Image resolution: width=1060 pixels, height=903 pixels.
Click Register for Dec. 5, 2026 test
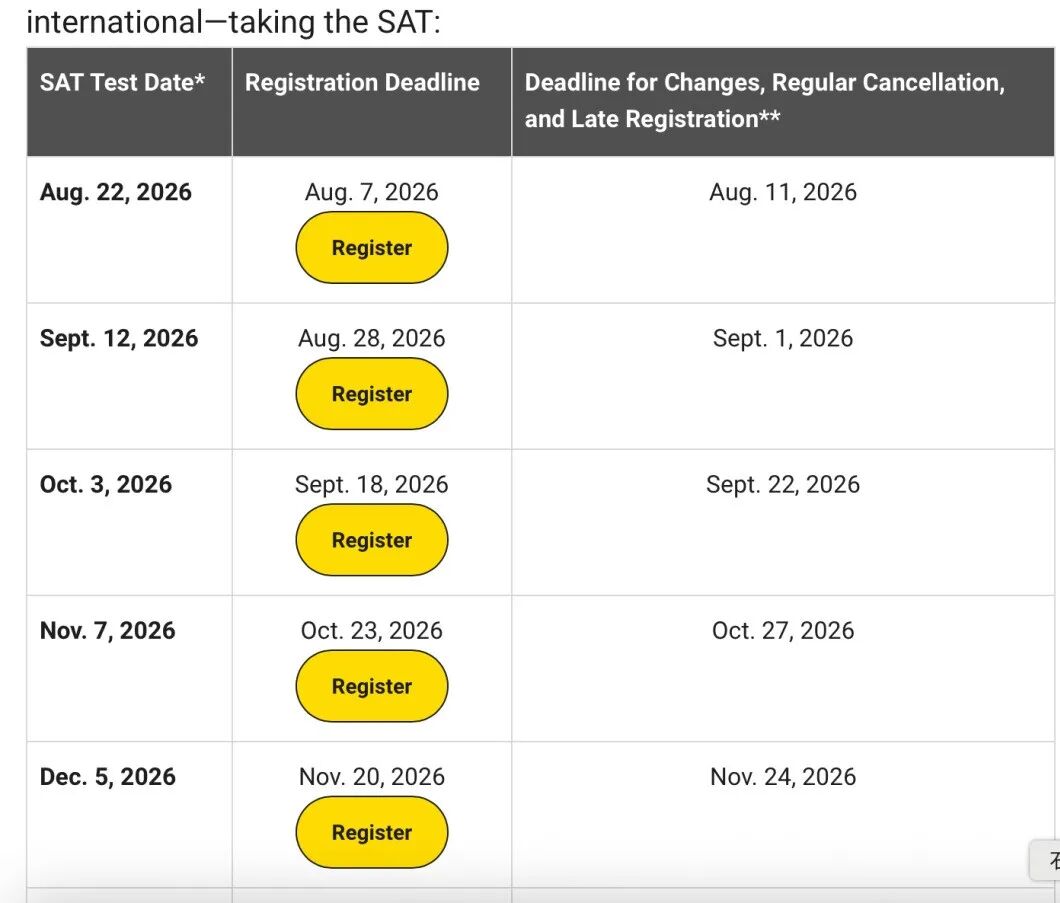click(372, 831)
